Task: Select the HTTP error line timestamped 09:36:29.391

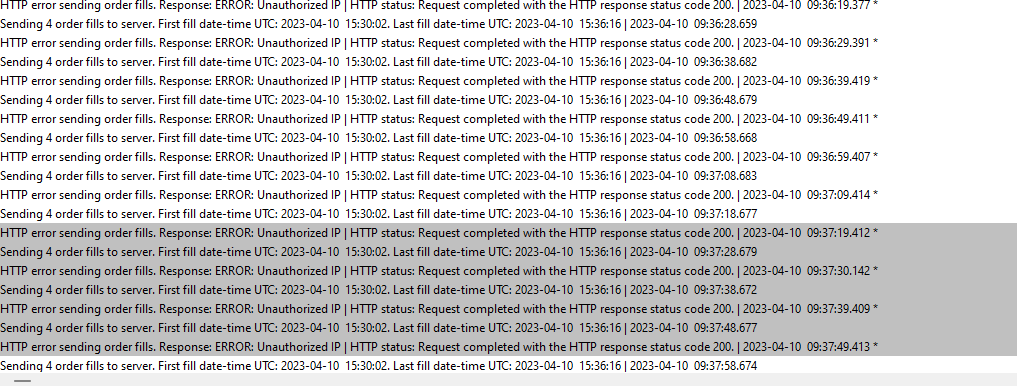Action: 508,43
